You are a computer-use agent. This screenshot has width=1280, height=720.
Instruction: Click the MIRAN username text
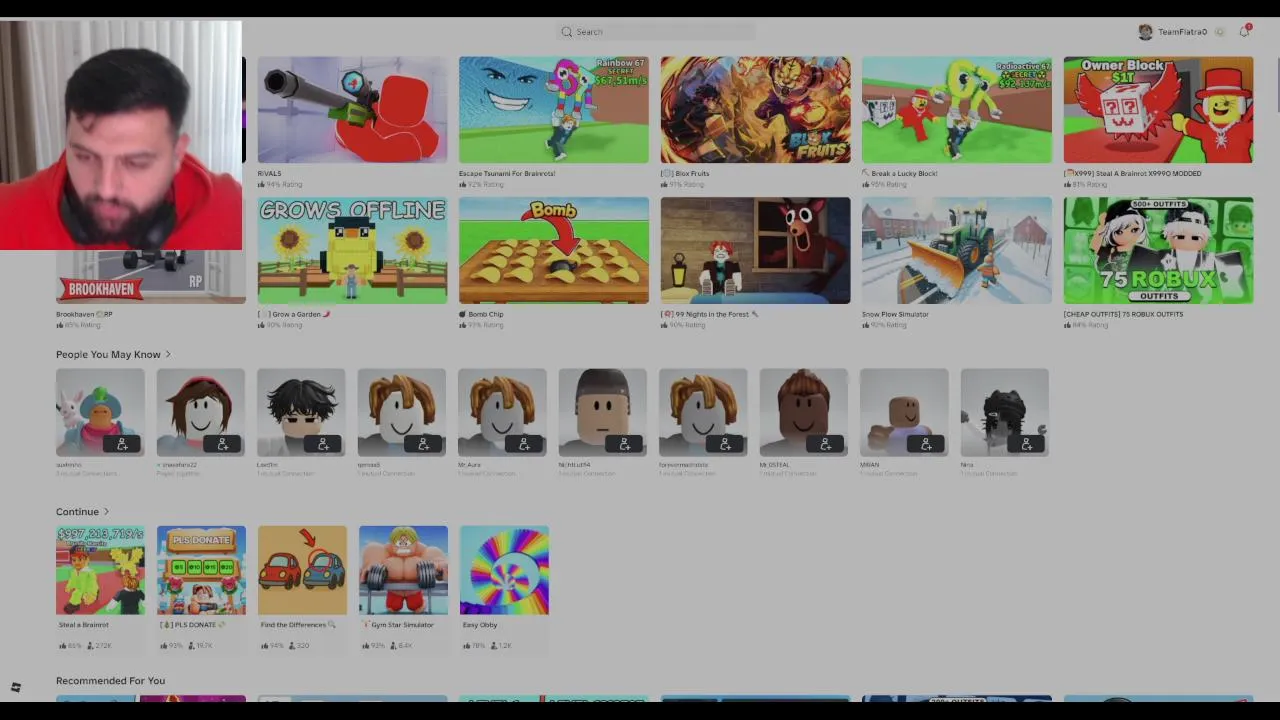coord(870,464)
